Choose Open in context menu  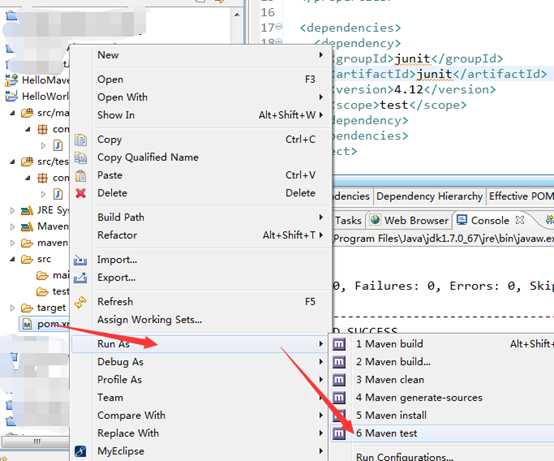click(x=201, y=79)
